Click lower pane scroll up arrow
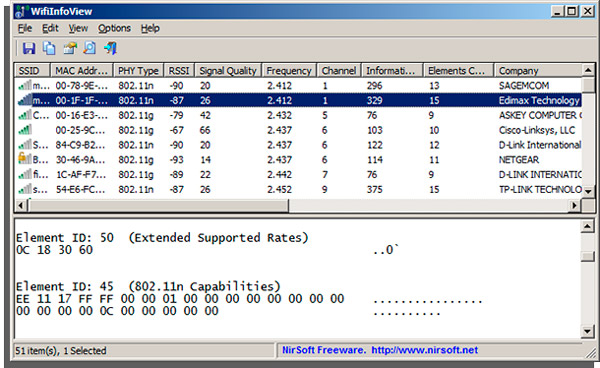The width and height of the screenshot is (600, 368). point(588,227)
